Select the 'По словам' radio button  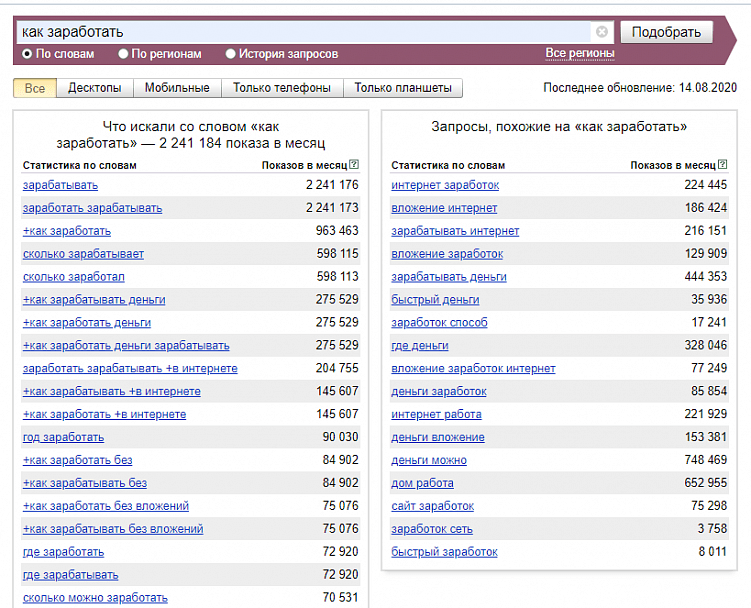click(27, 54)
